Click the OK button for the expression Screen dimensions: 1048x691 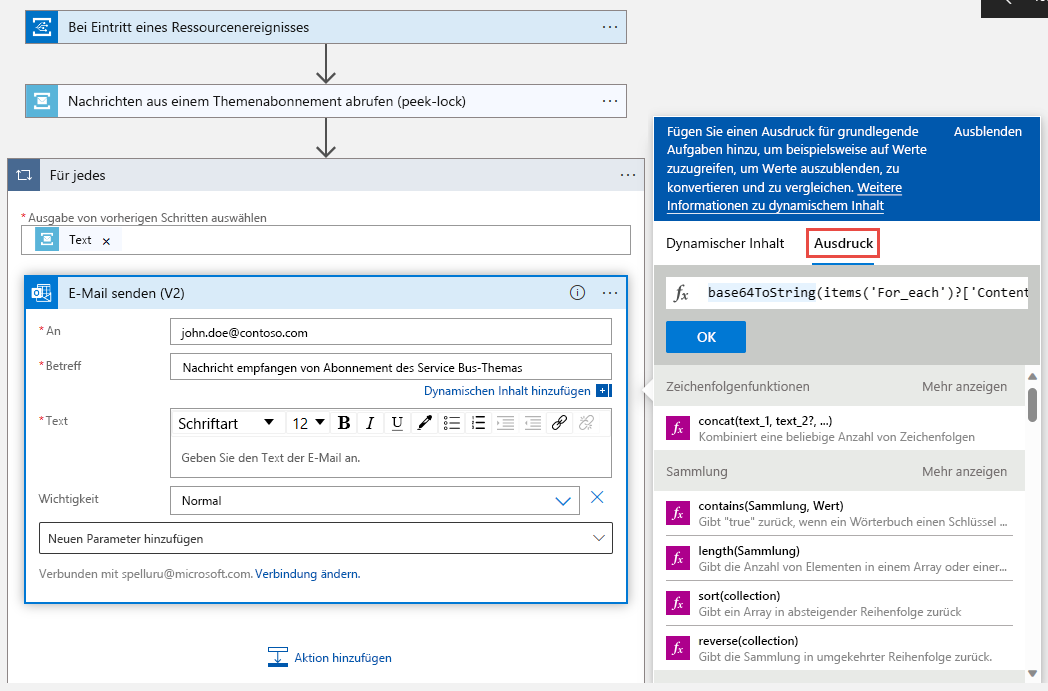(706, 337)
